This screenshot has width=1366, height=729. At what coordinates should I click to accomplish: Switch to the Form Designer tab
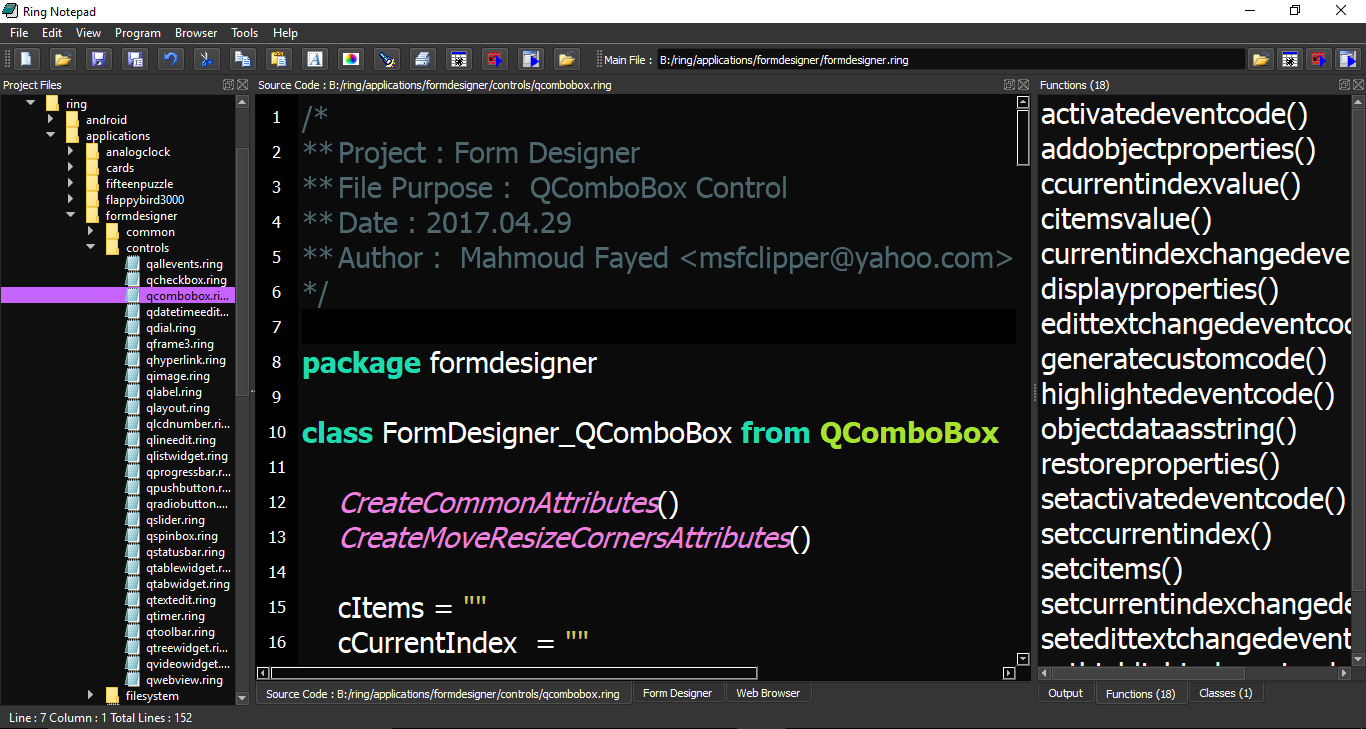tap(677, 693)
